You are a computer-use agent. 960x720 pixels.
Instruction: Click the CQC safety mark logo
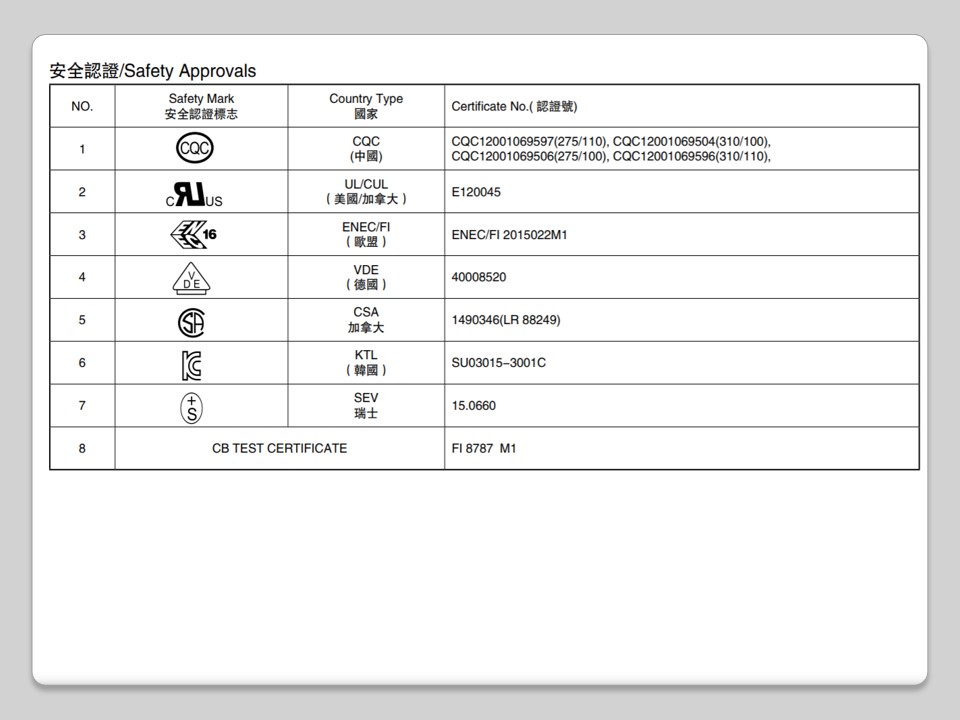click(195, 149)
